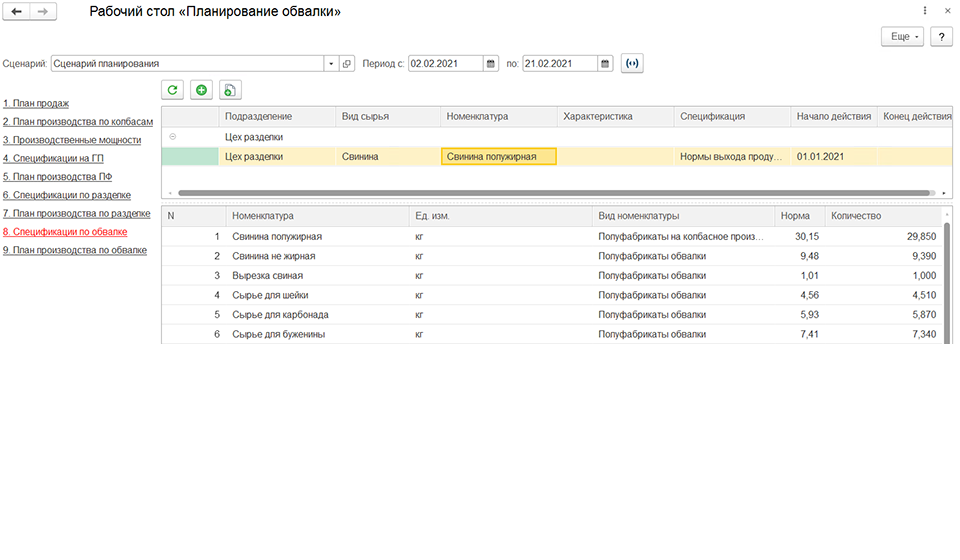Image resolution: width=960 pixels, height=560 pixels.
Task: Click the period start date field 02.02.2021
Action: 446,64
